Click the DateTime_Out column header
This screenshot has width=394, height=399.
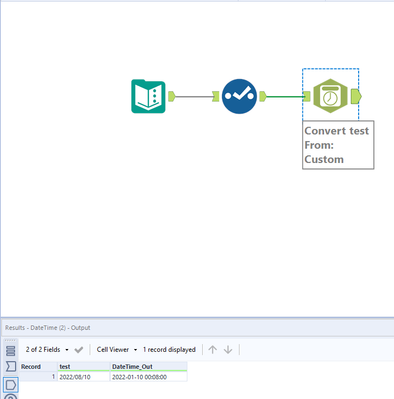[148, 367]
